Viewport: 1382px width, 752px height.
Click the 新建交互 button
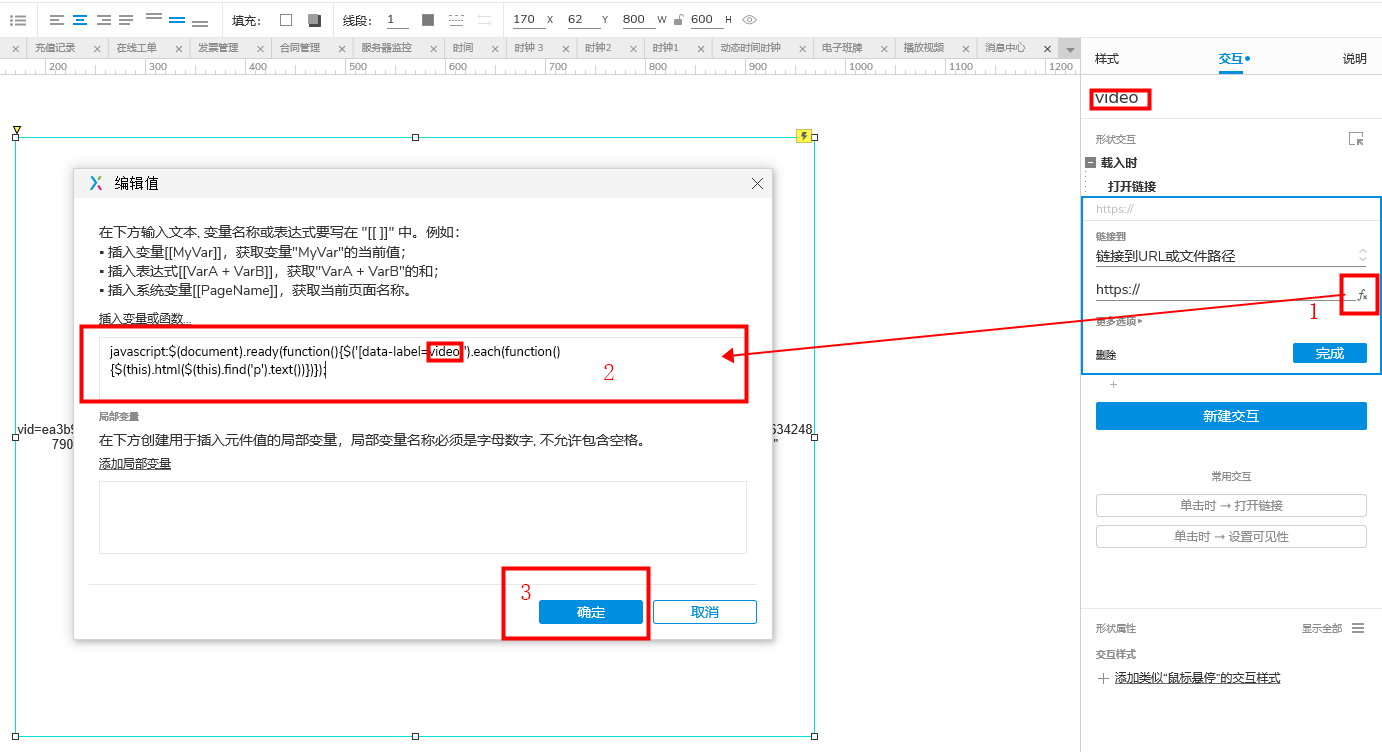[1230, 415]
